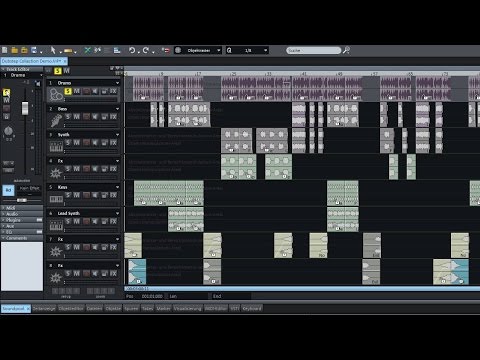Mute the Synth track
The width and height of the screenshot is (480, 360).
click(76, 143)
